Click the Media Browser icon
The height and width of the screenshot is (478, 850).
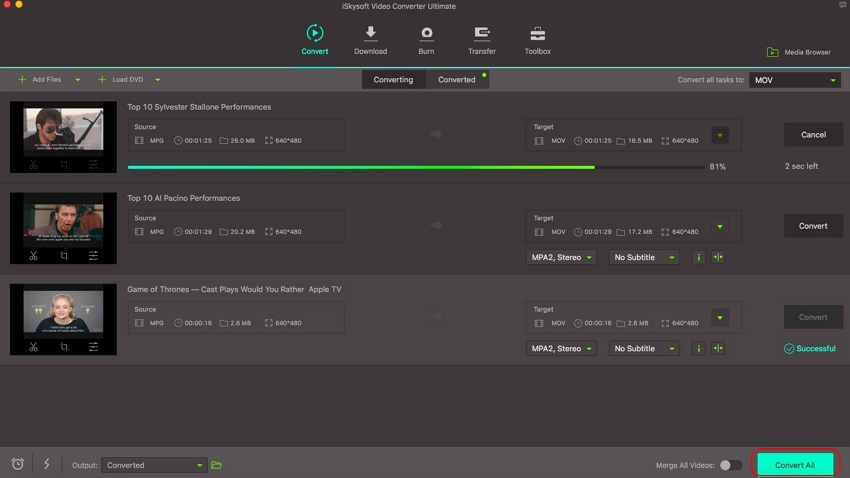click(773, 52)
